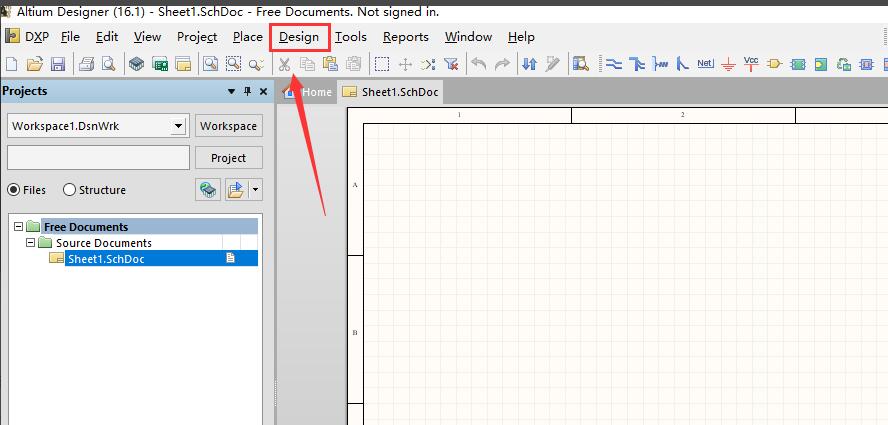Place a part using gate icon
Viewport: 888px width, 425px height.
pos(774,64)
